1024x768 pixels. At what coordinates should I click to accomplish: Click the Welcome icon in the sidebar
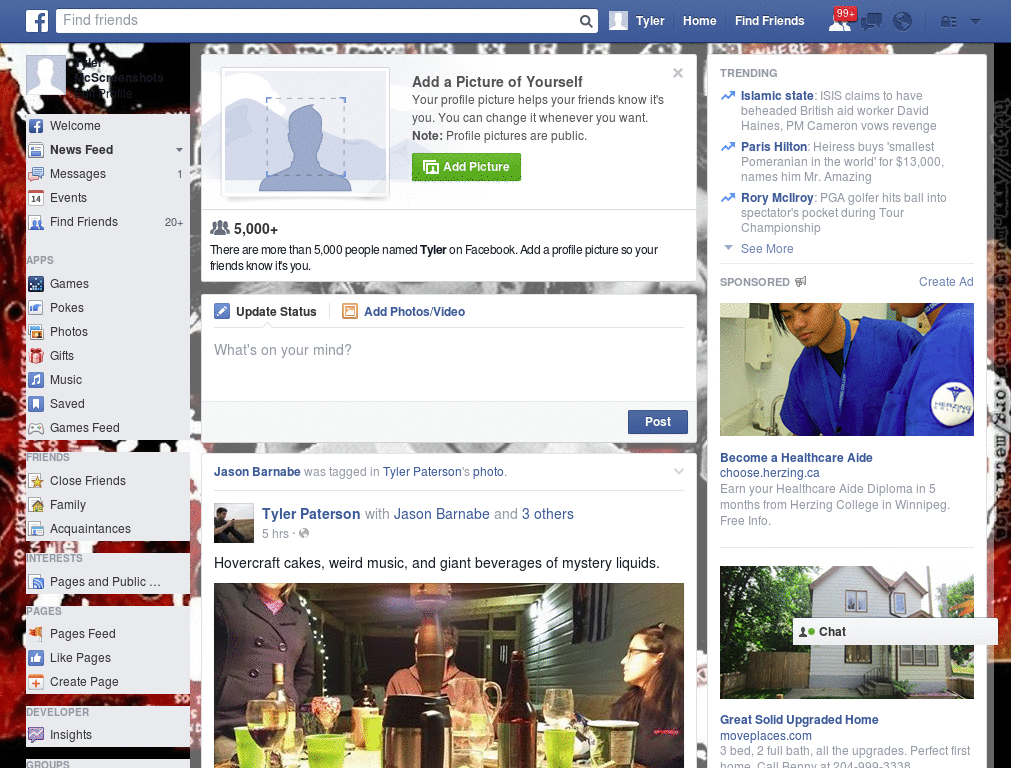(x=36, y=126)
